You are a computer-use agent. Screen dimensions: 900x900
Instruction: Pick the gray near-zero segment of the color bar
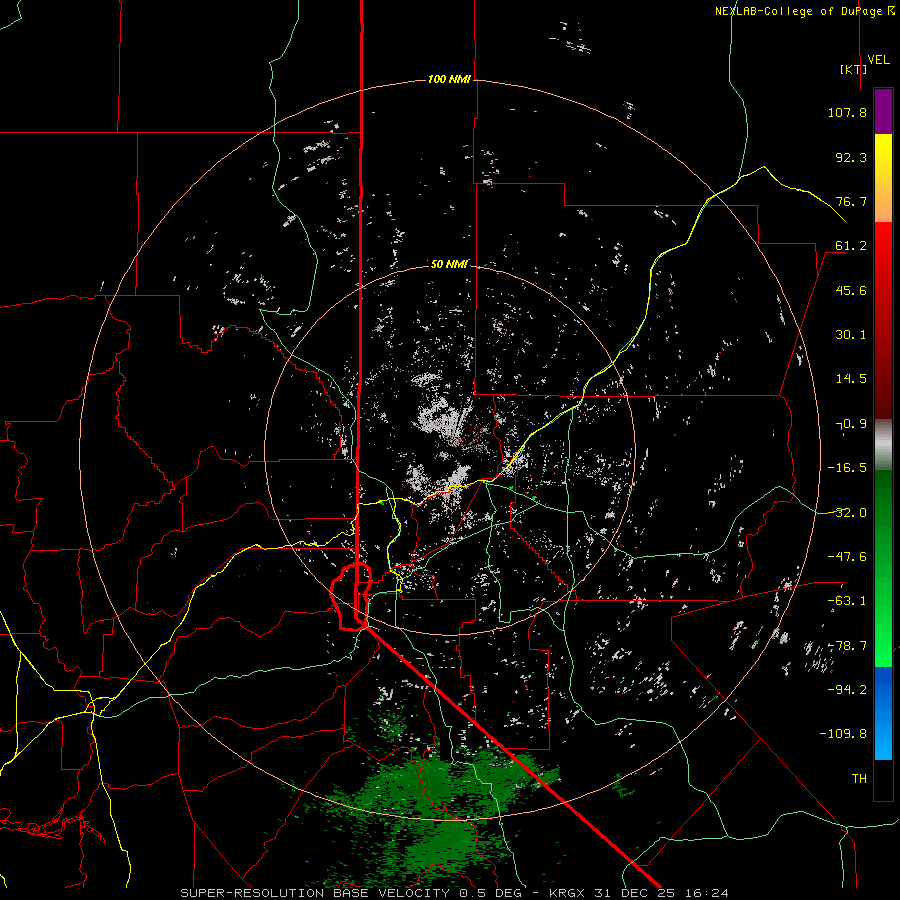[883, 443]
